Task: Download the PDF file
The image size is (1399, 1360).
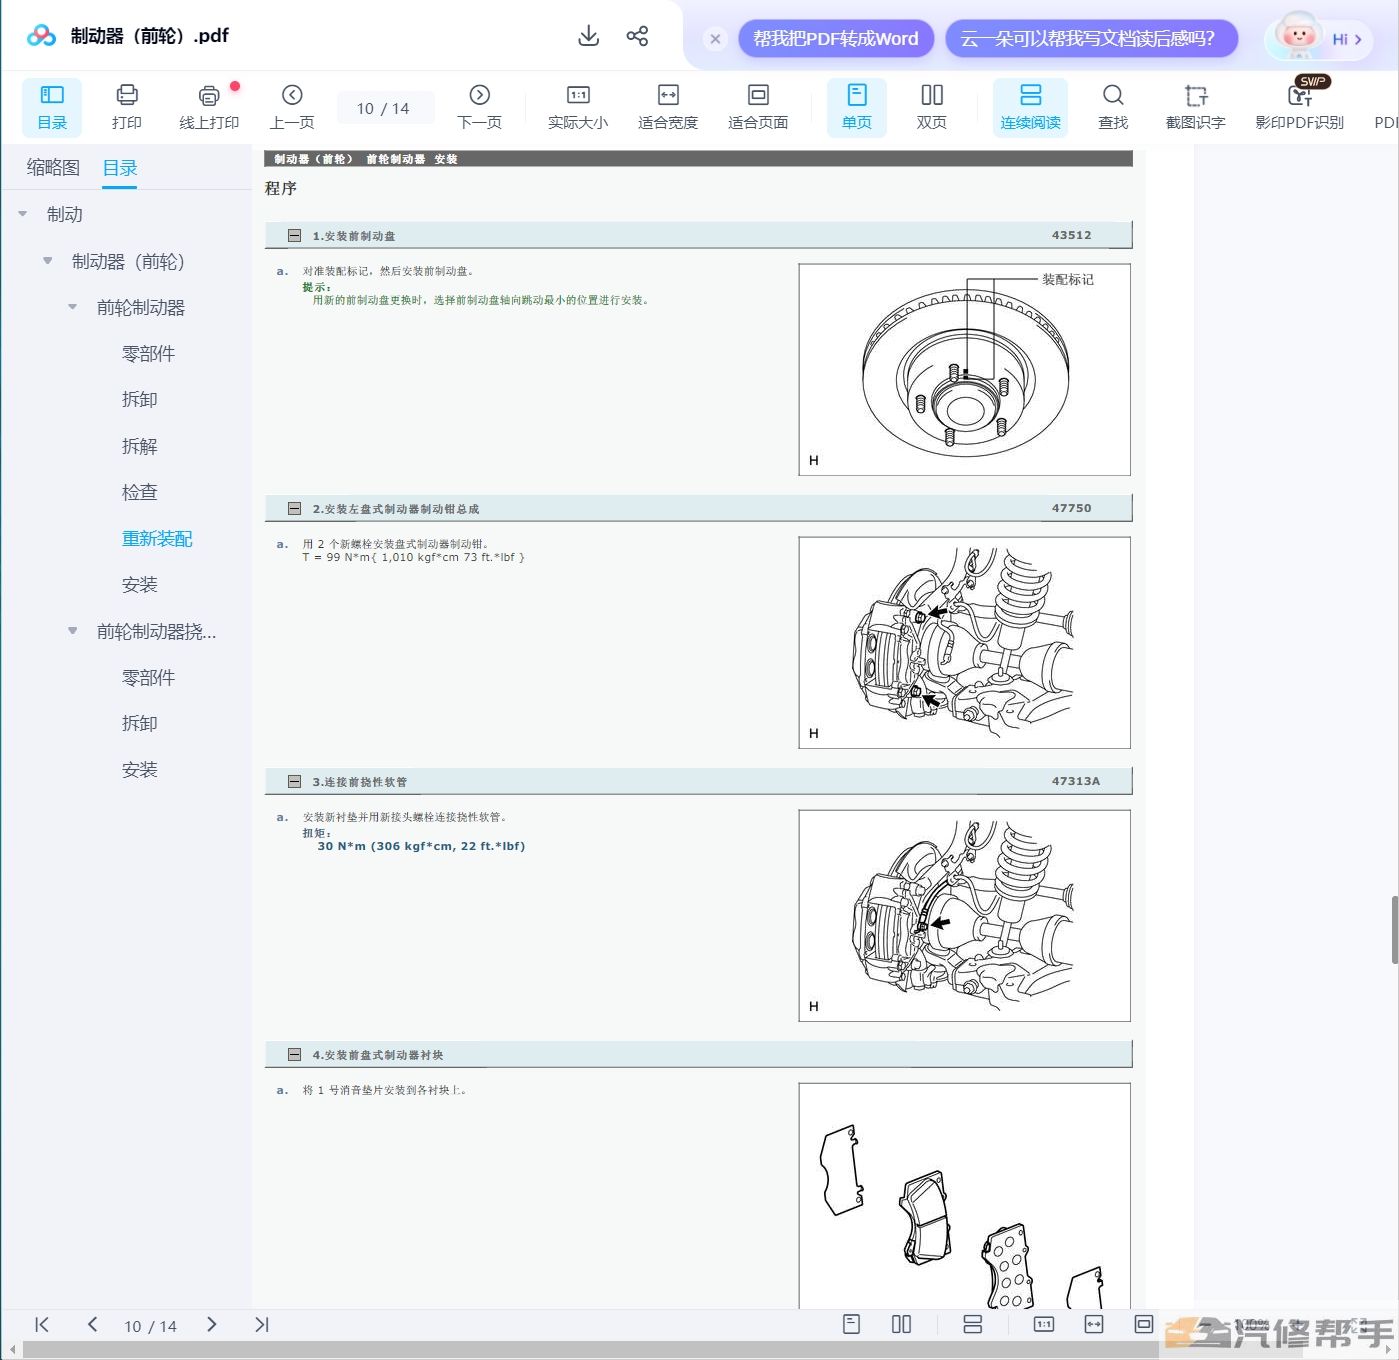Action: (589, 36)
